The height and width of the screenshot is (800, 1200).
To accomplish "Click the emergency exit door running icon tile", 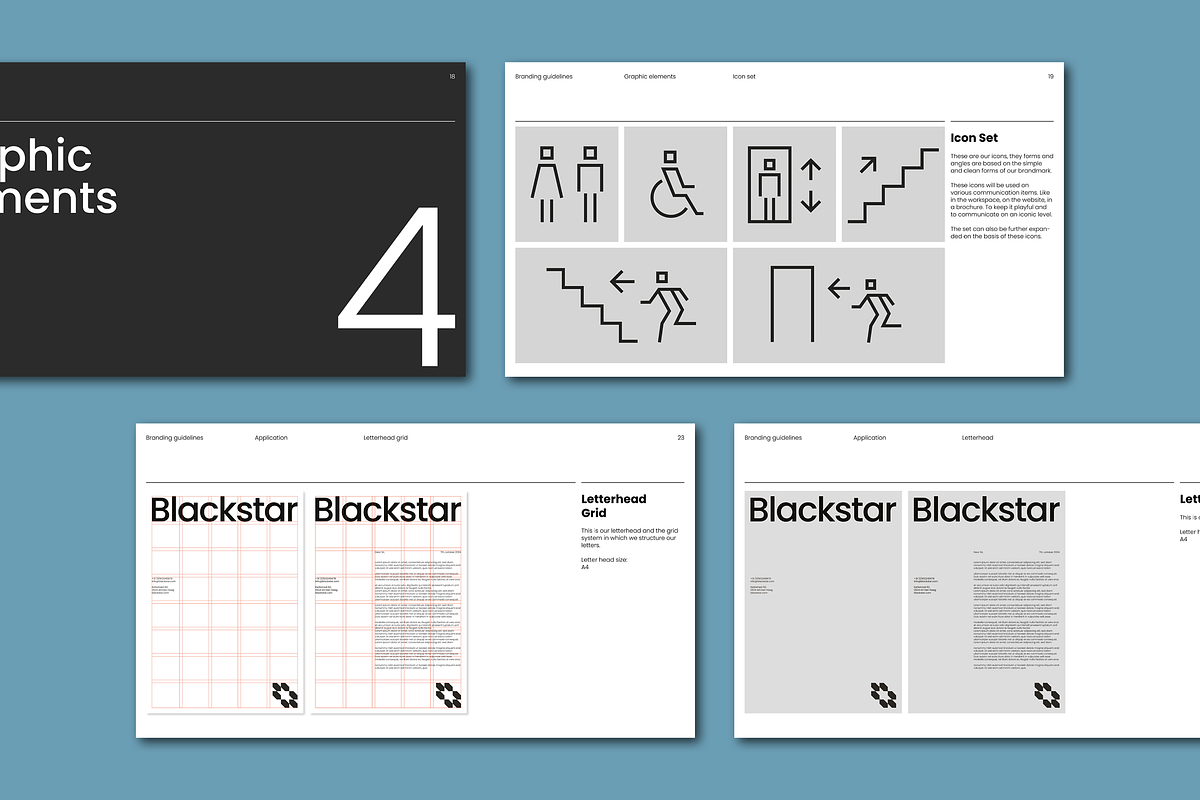I will pyautogui.click(x=839, y=305).
